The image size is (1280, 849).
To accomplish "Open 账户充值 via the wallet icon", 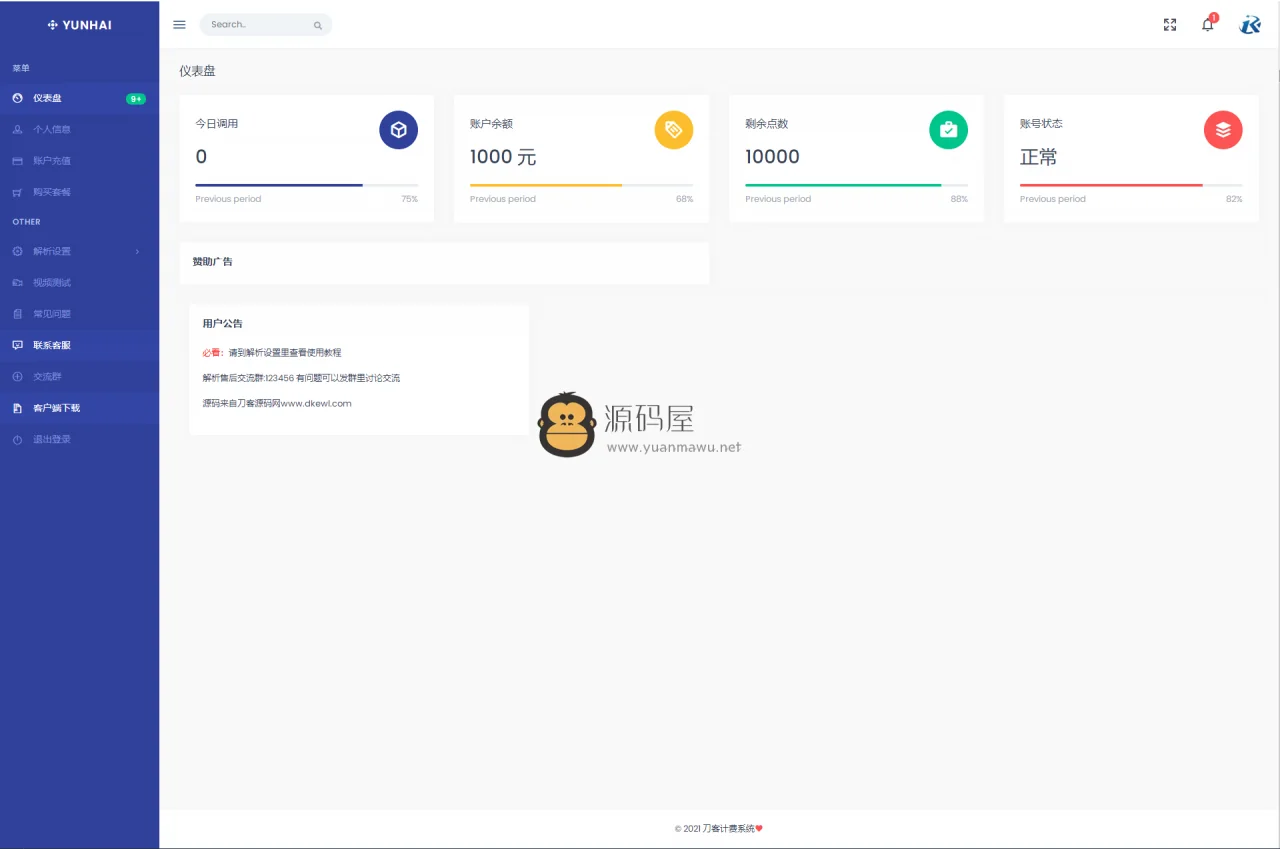I will [18, 160].
